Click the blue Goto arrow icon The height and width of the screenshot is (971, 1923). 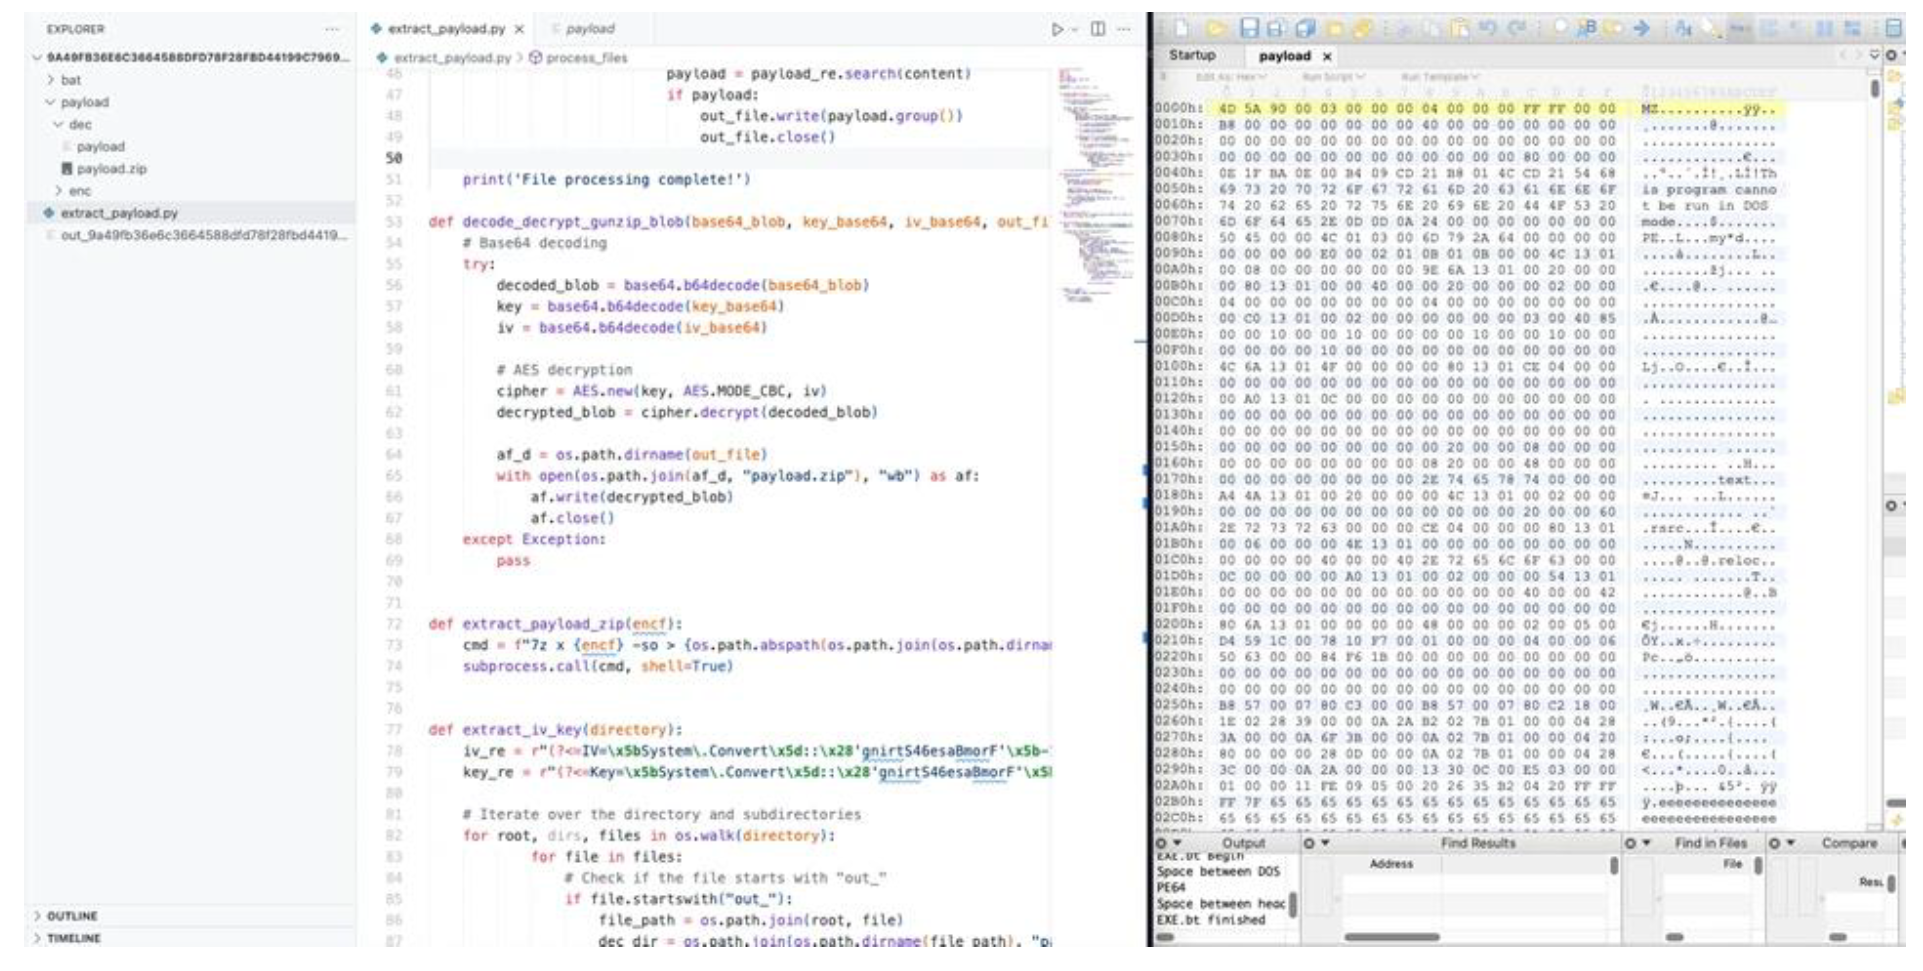point(1641,29)
